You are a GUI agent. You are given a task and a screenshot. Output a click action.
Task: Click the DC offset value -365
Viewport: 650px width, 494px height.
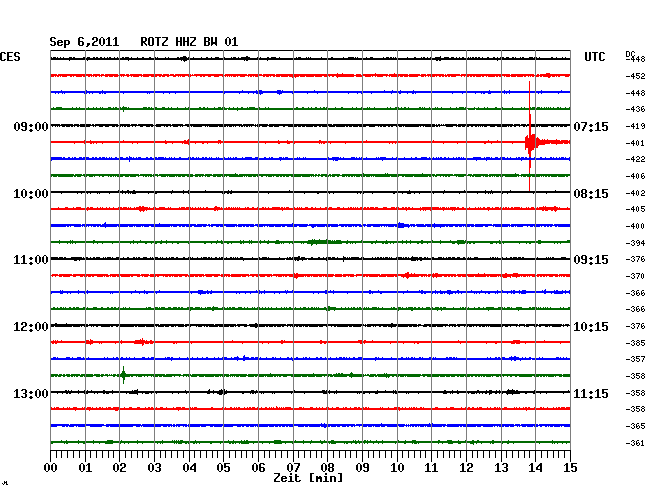tap(635, 426)
